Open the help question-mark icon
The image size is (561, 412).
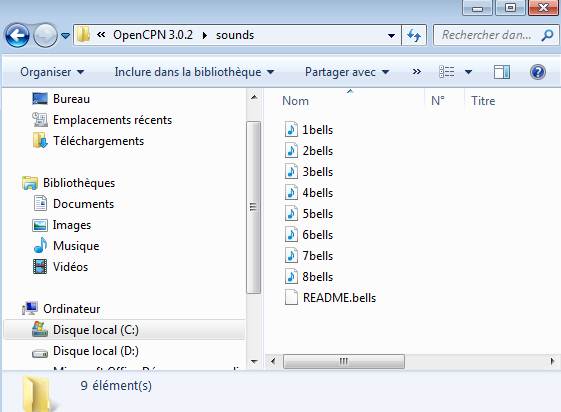[537, 72]
